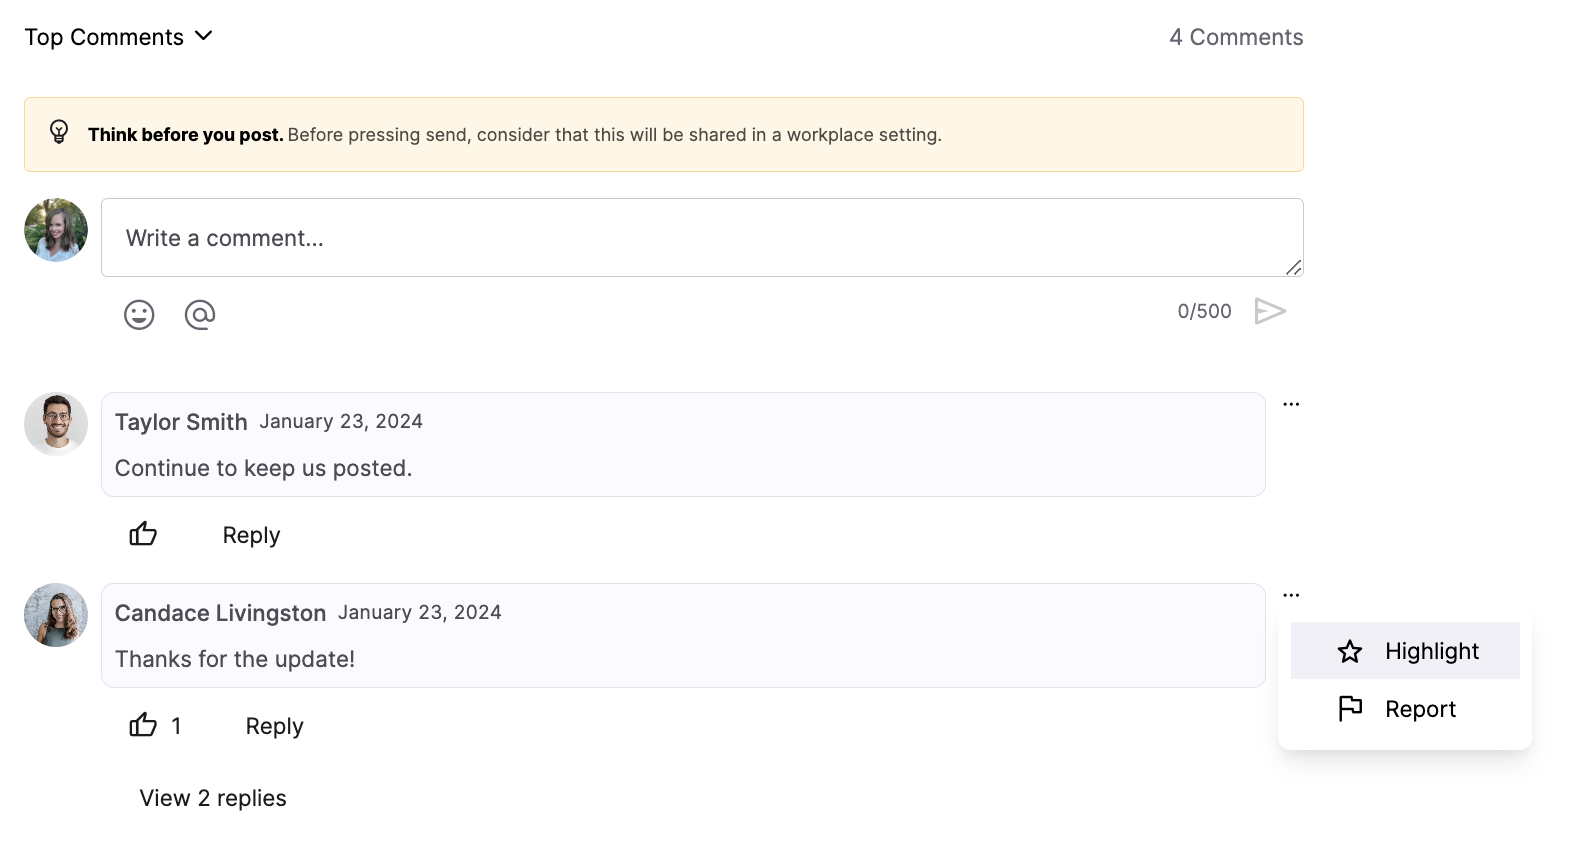The width and height of the screenshot is (1588, 852).
Task: Click the Taylor Smith author name
Action: pos(181,422)
